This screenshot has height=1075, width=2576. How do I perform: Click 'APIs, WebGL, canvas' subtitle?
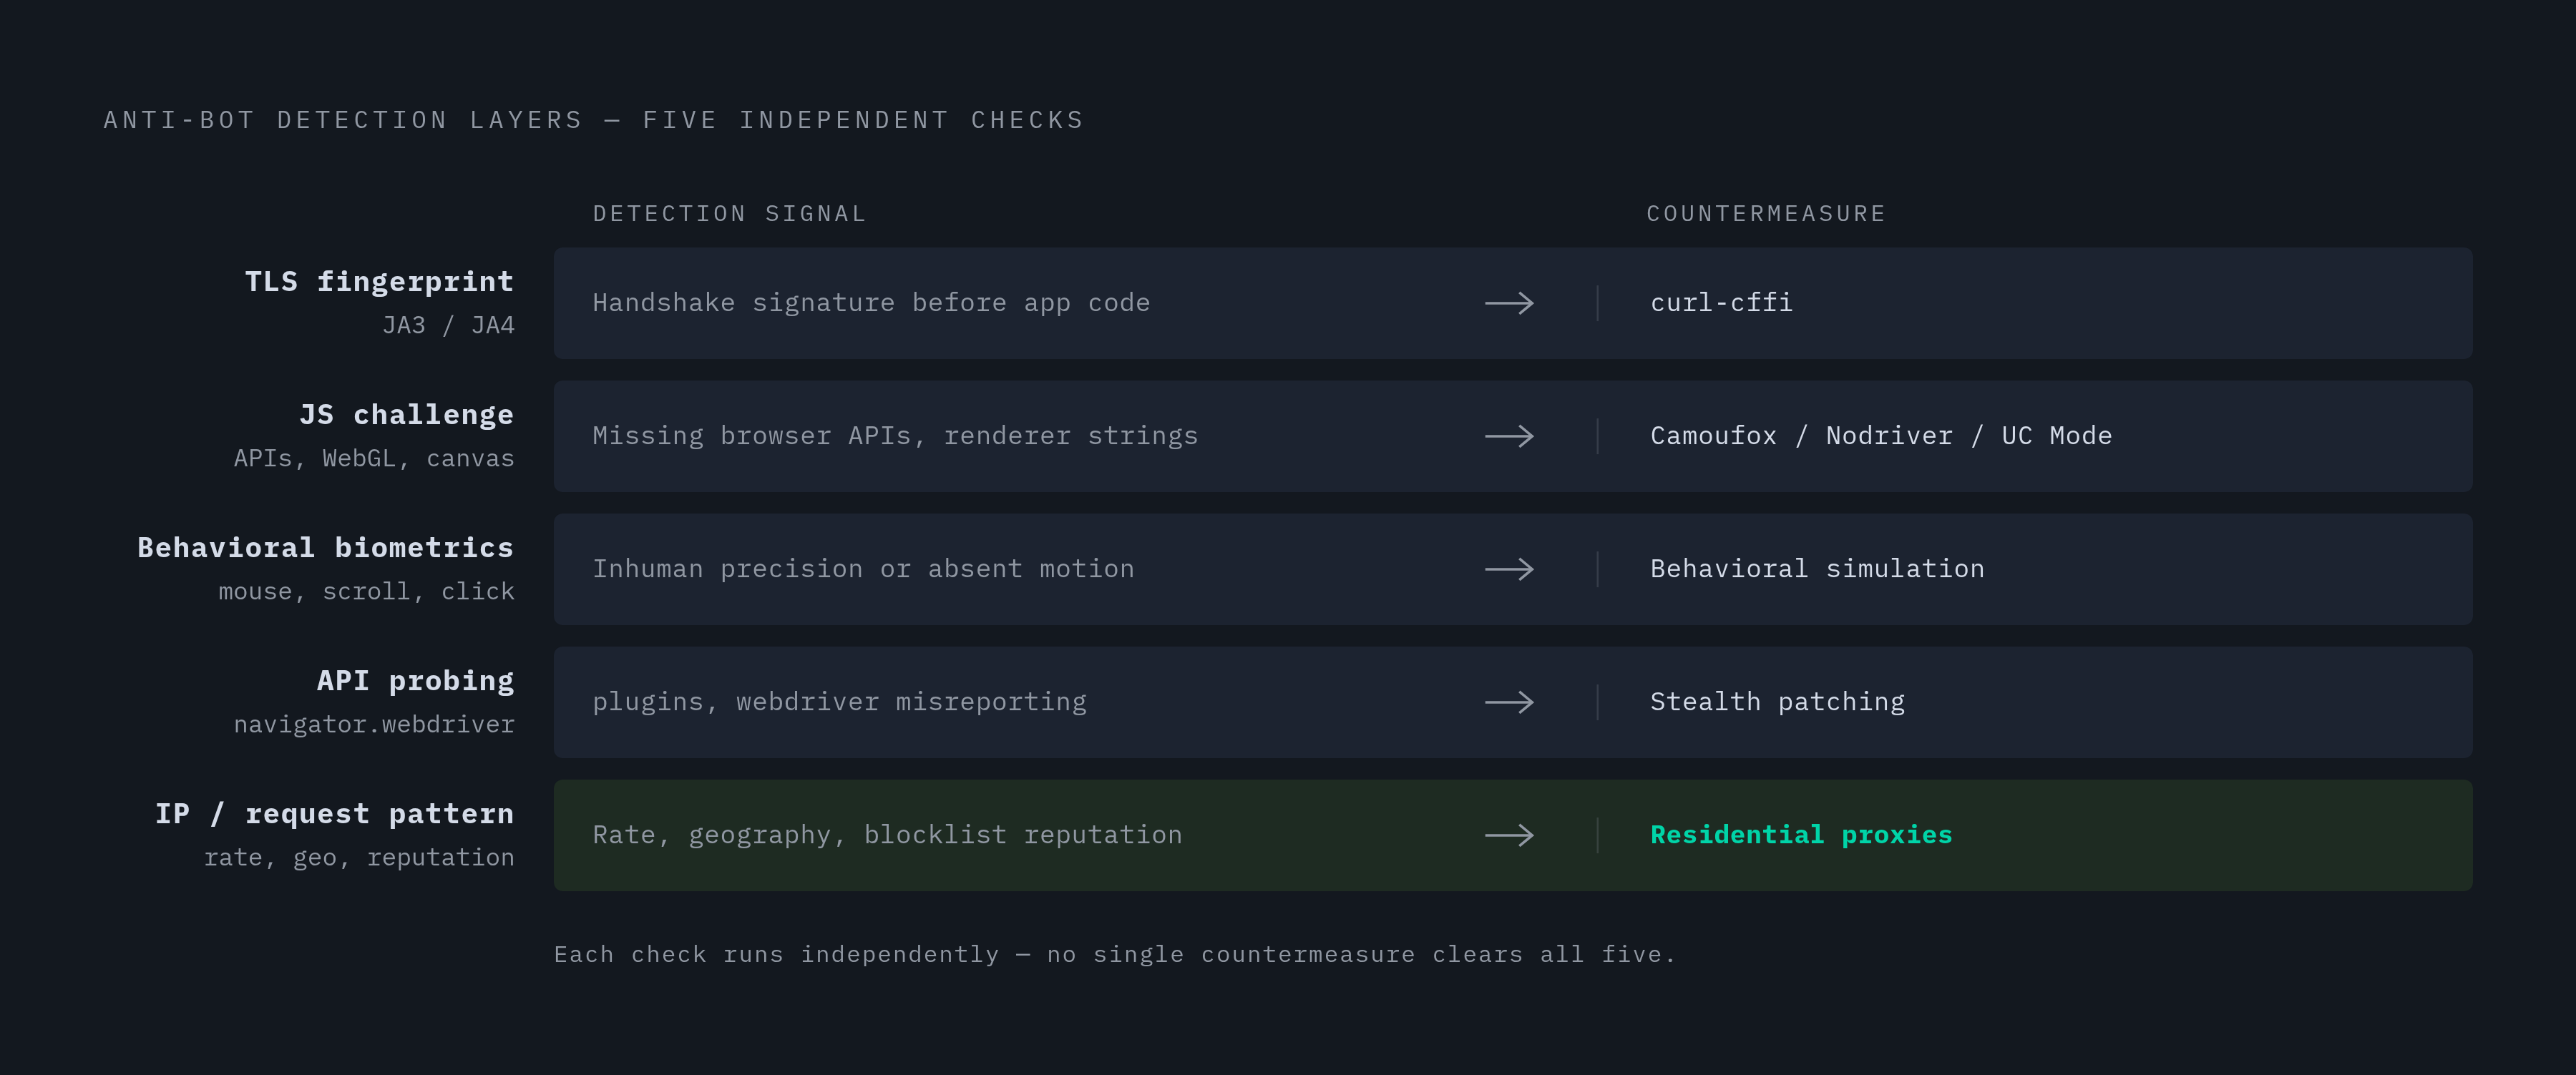pos(374,458)
